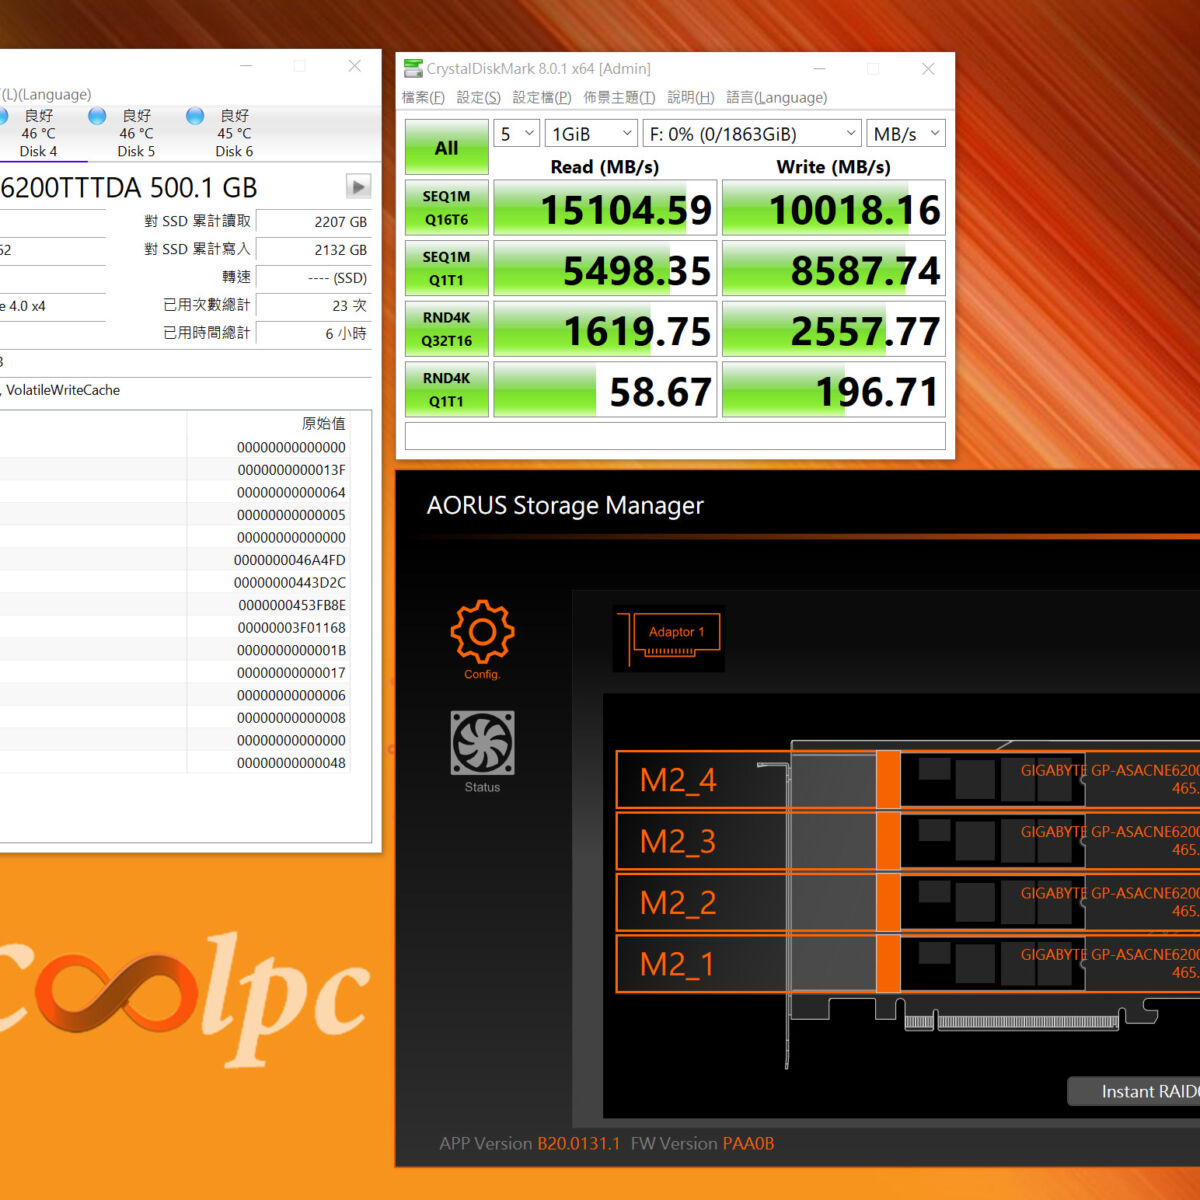Click the RND4K Q32T16 write value 2557.77
Screen dimensions: 1200x1200
click(x=833, y=329)
